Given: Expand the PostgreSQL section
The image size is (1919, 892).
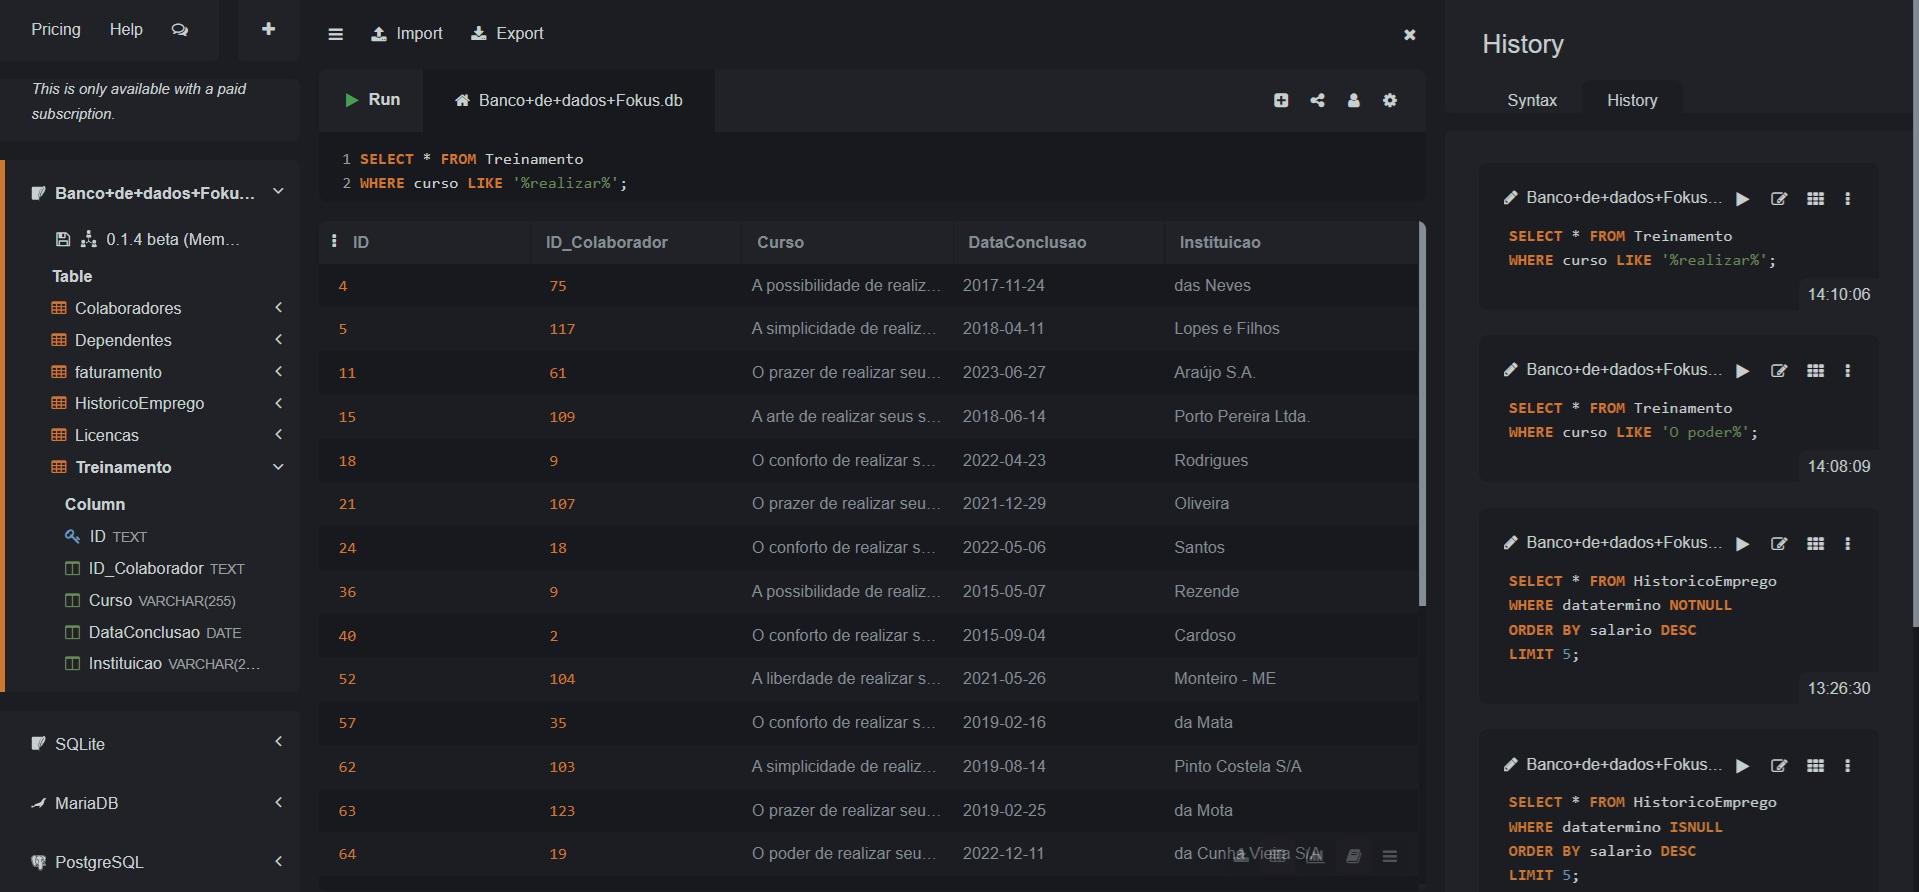Looking at the screenshot, I should coord(279,861).
